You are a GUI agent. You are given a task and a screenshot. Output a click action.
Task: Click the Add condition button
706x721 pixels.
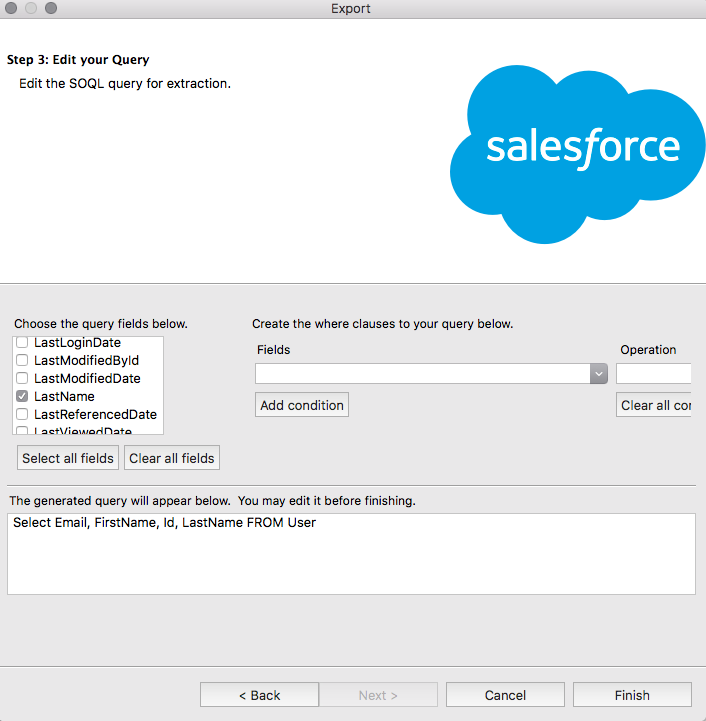[302, 405]
